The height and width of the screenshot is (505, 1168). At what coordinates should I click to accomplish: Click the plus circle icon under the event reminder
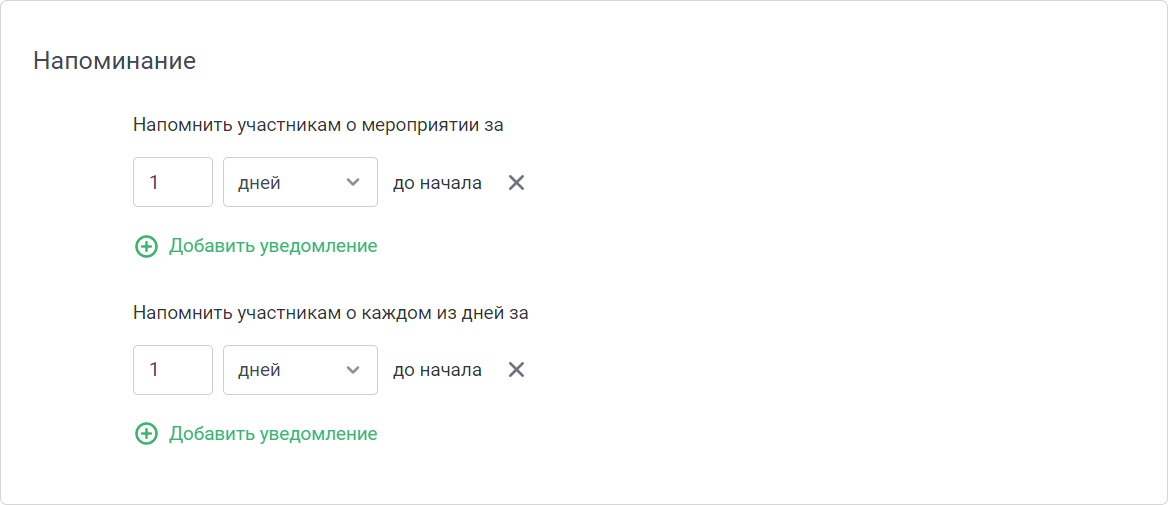click(x=146, y=247)
